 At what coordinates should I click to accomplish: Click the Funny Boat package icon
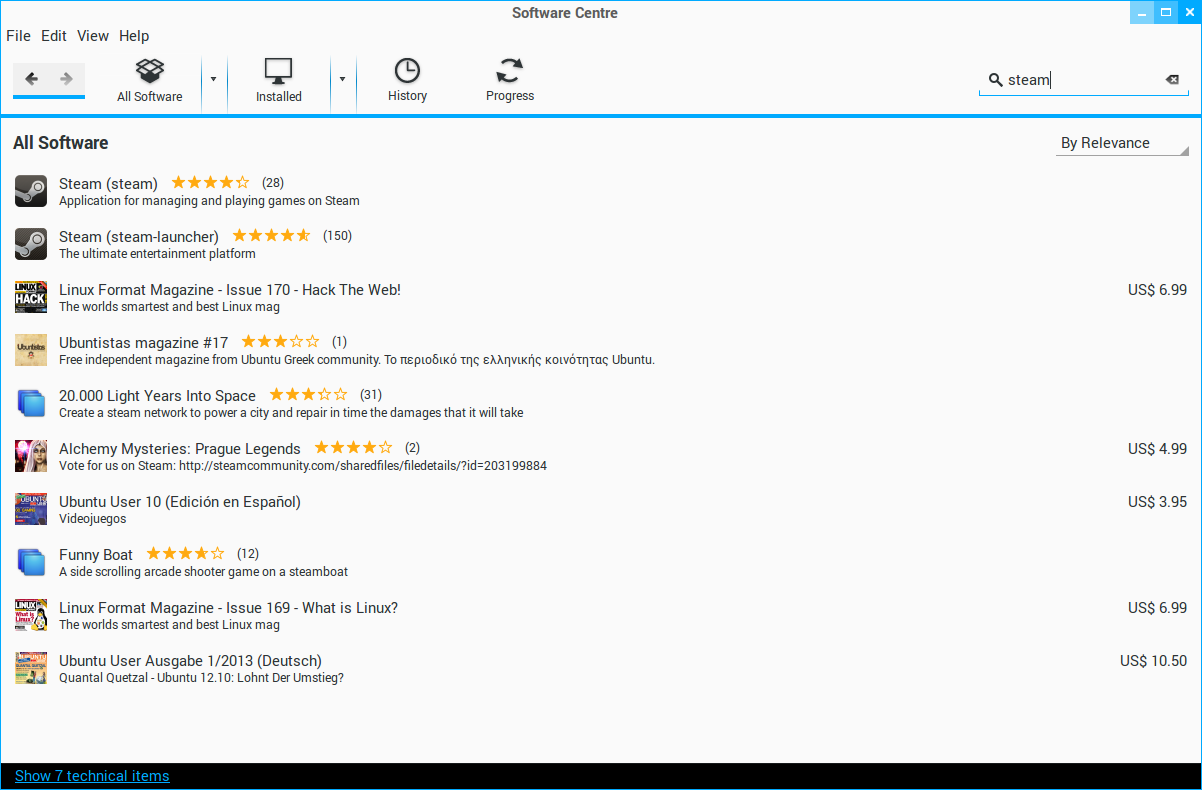(31, 562)
